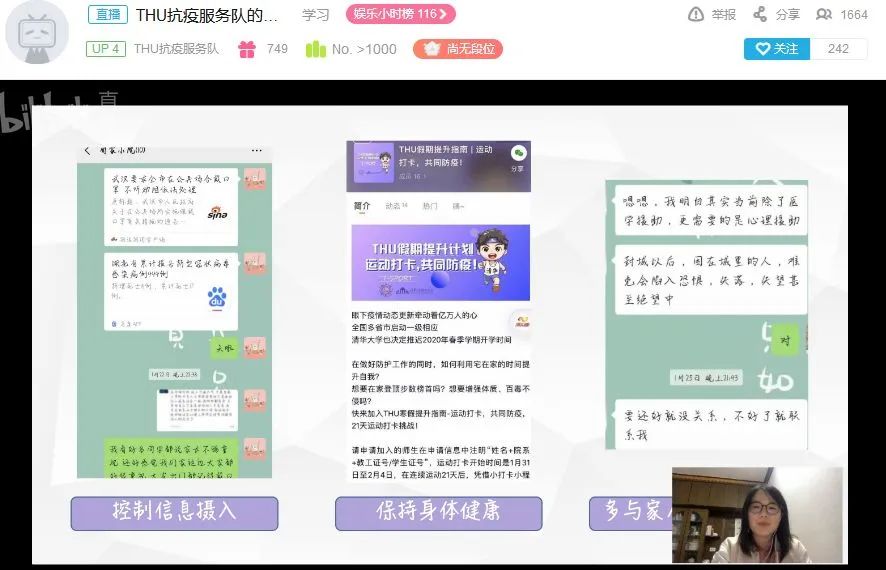Click the pink gift icon beside 749

tap(247, 49)
